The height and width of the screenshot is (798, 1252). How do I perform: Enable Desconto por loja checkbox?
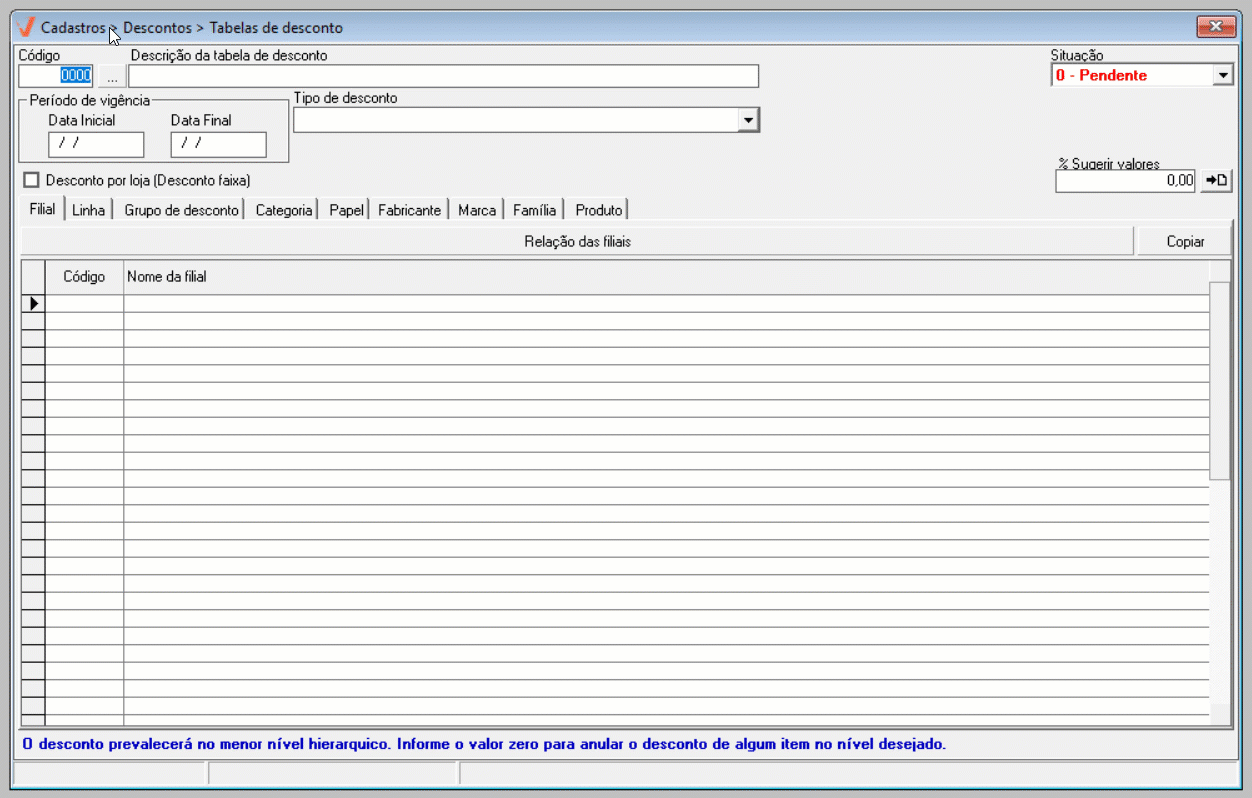pos(32,181)
